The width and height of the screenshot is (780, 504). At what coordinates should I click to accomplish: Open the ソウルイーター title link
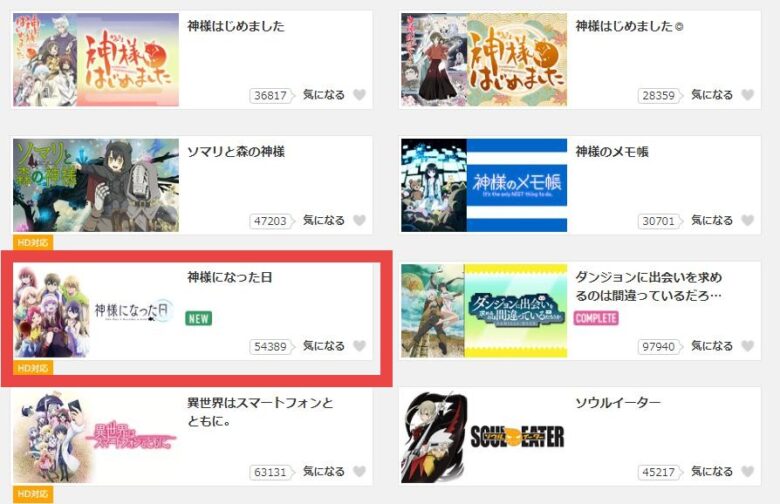[x=618, y=403]
